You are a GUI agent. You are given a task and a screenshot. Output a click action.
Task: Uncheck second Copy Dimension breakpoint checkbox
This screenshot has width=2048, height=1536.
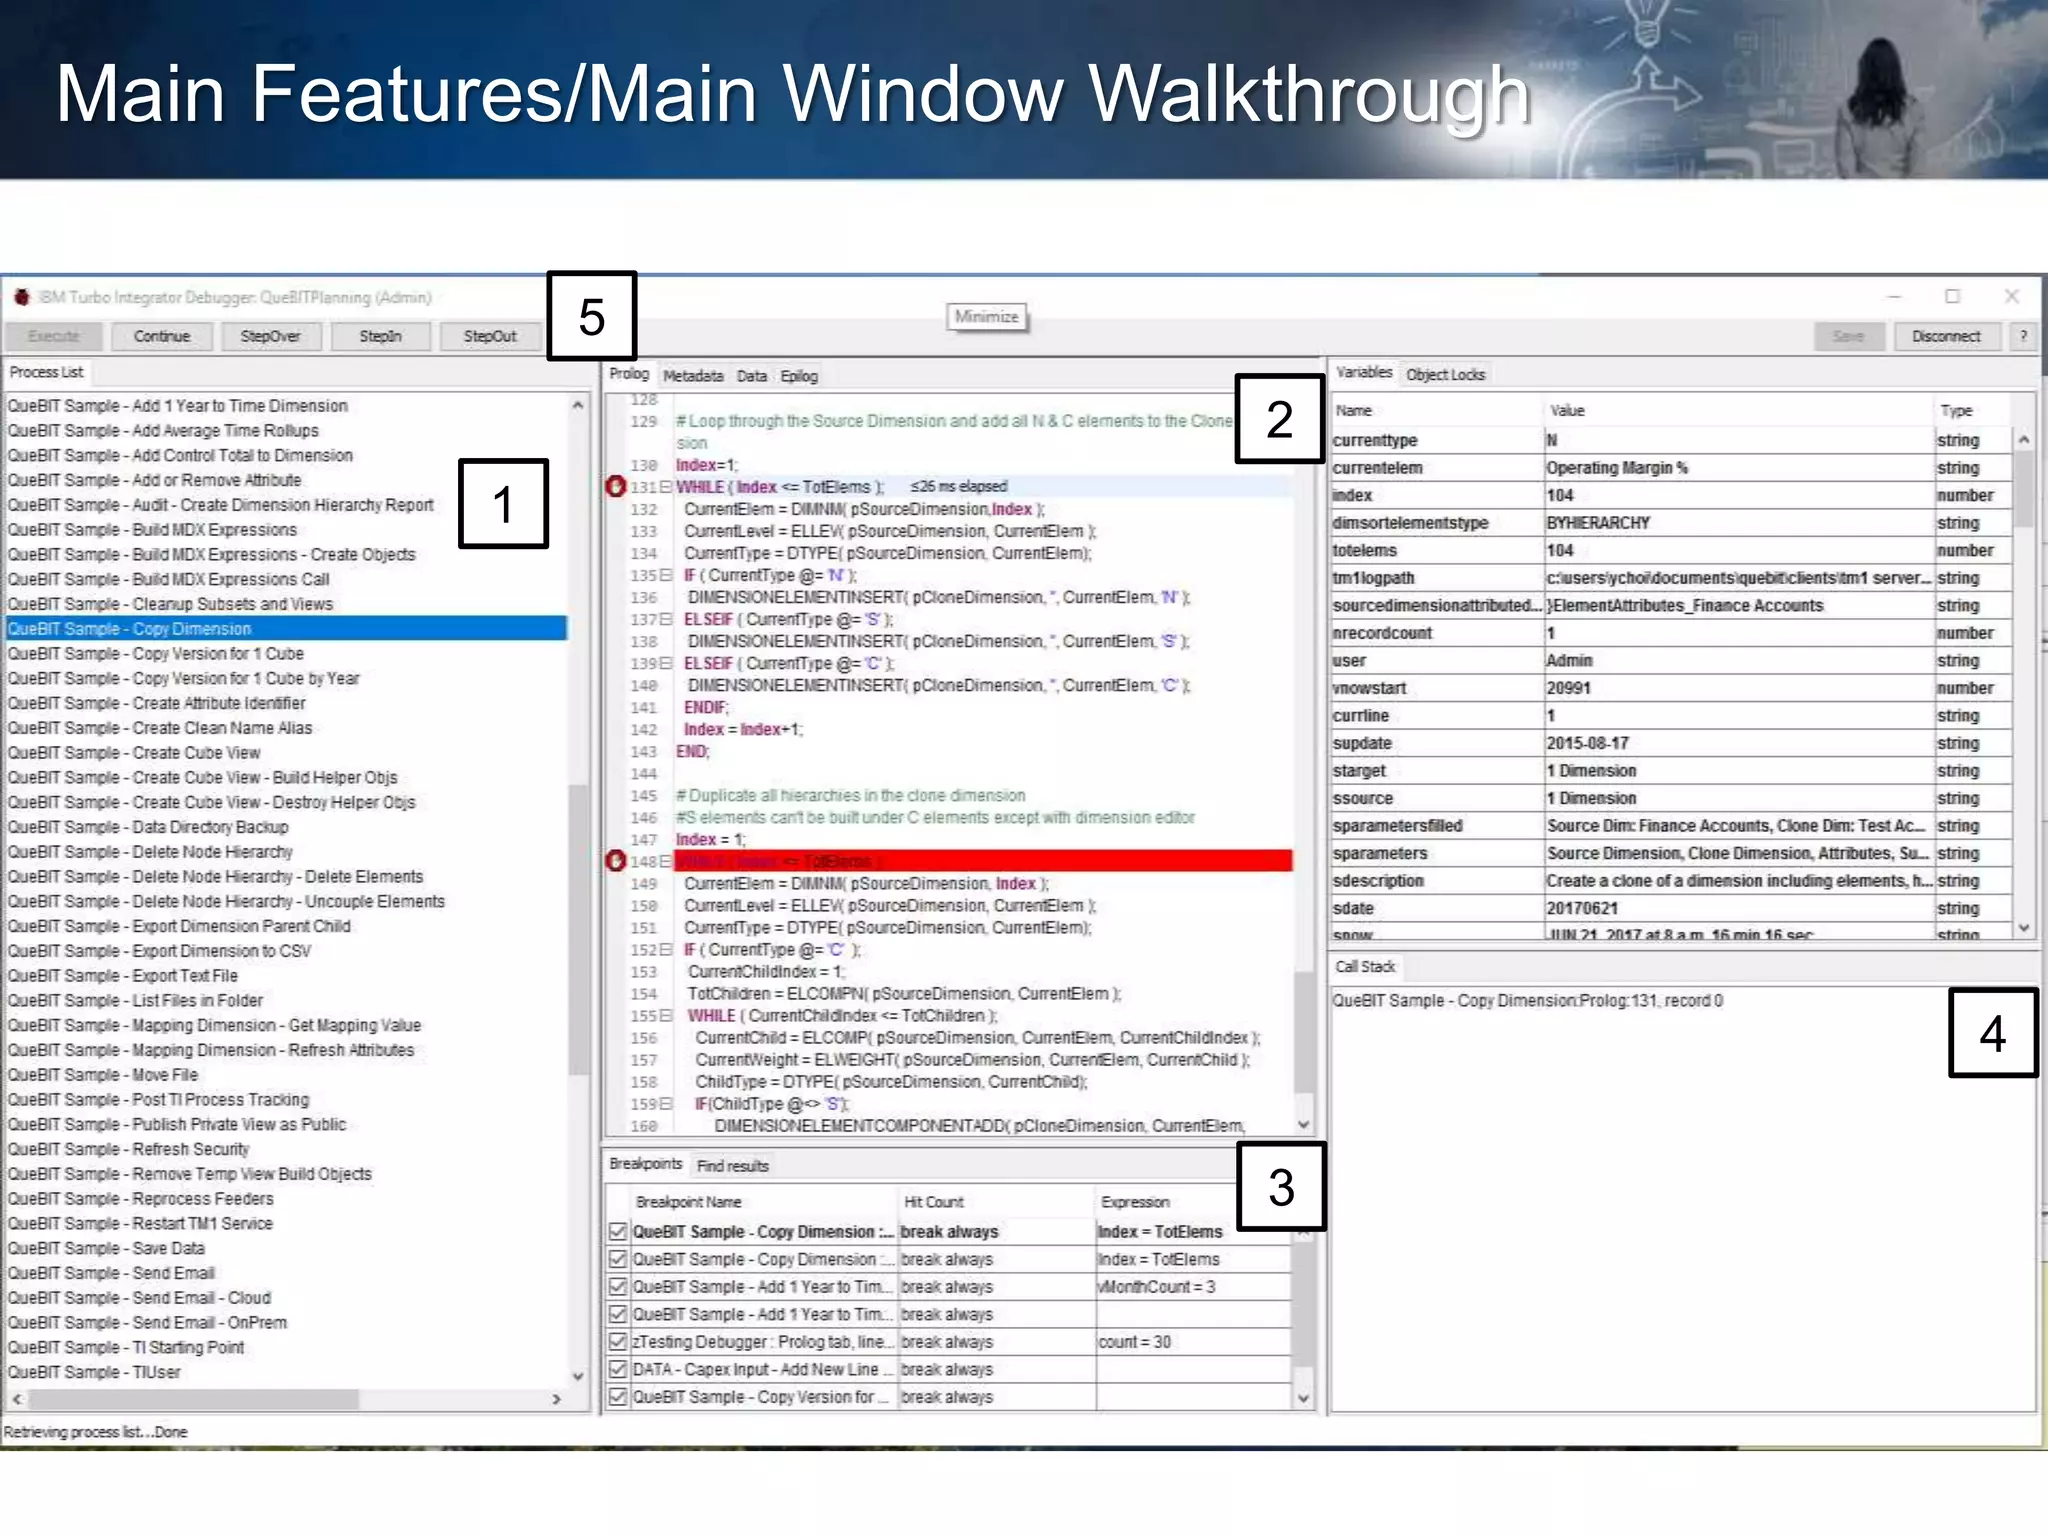(x=618, y=1259)
